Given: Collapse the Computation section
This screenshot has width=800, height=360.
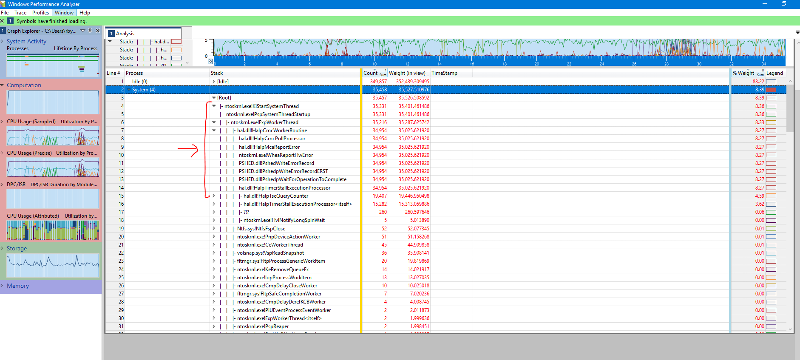Looking at the screenshot, I should tap(3, 85).
